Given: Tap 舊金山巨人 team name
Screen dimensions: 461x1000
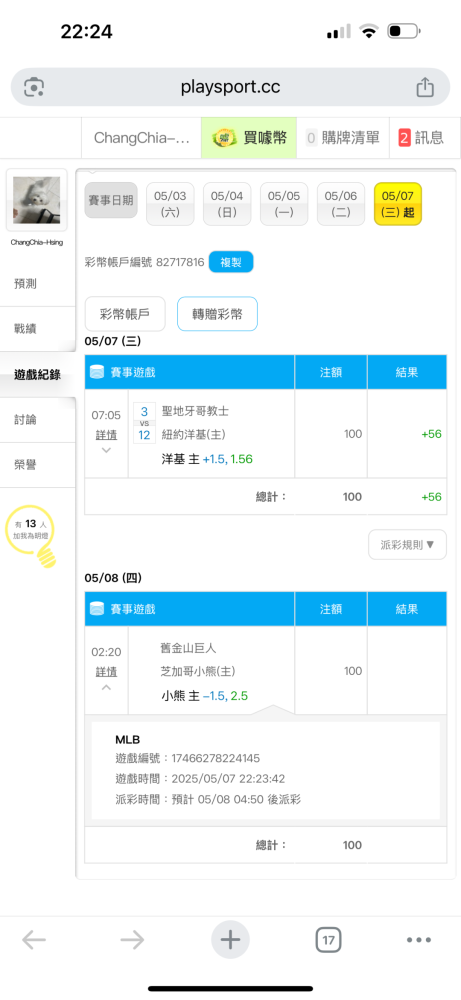Looking at the screenshot, I should pyautogui.click(x=189, y=648).
